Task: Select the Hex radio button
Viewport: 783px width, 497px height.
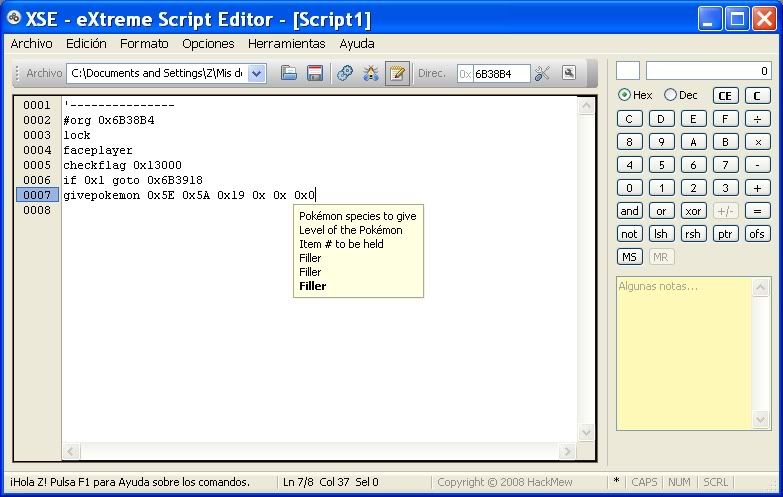Action: [624, 95]
